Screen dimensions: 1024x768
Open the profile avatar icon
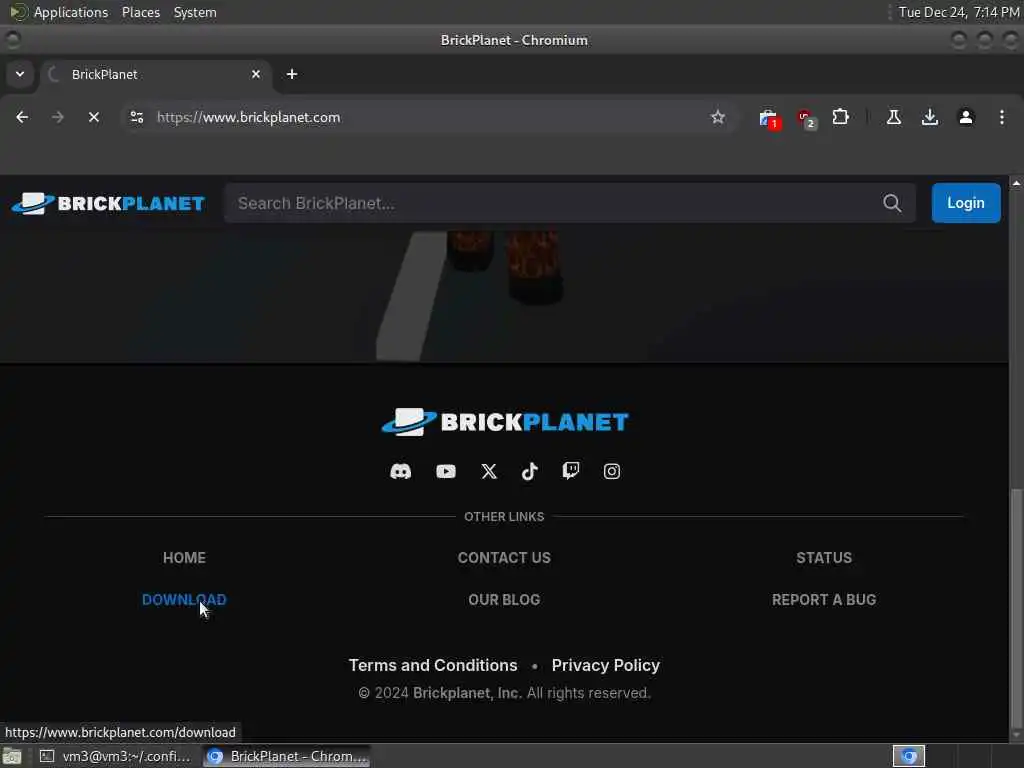966,117
